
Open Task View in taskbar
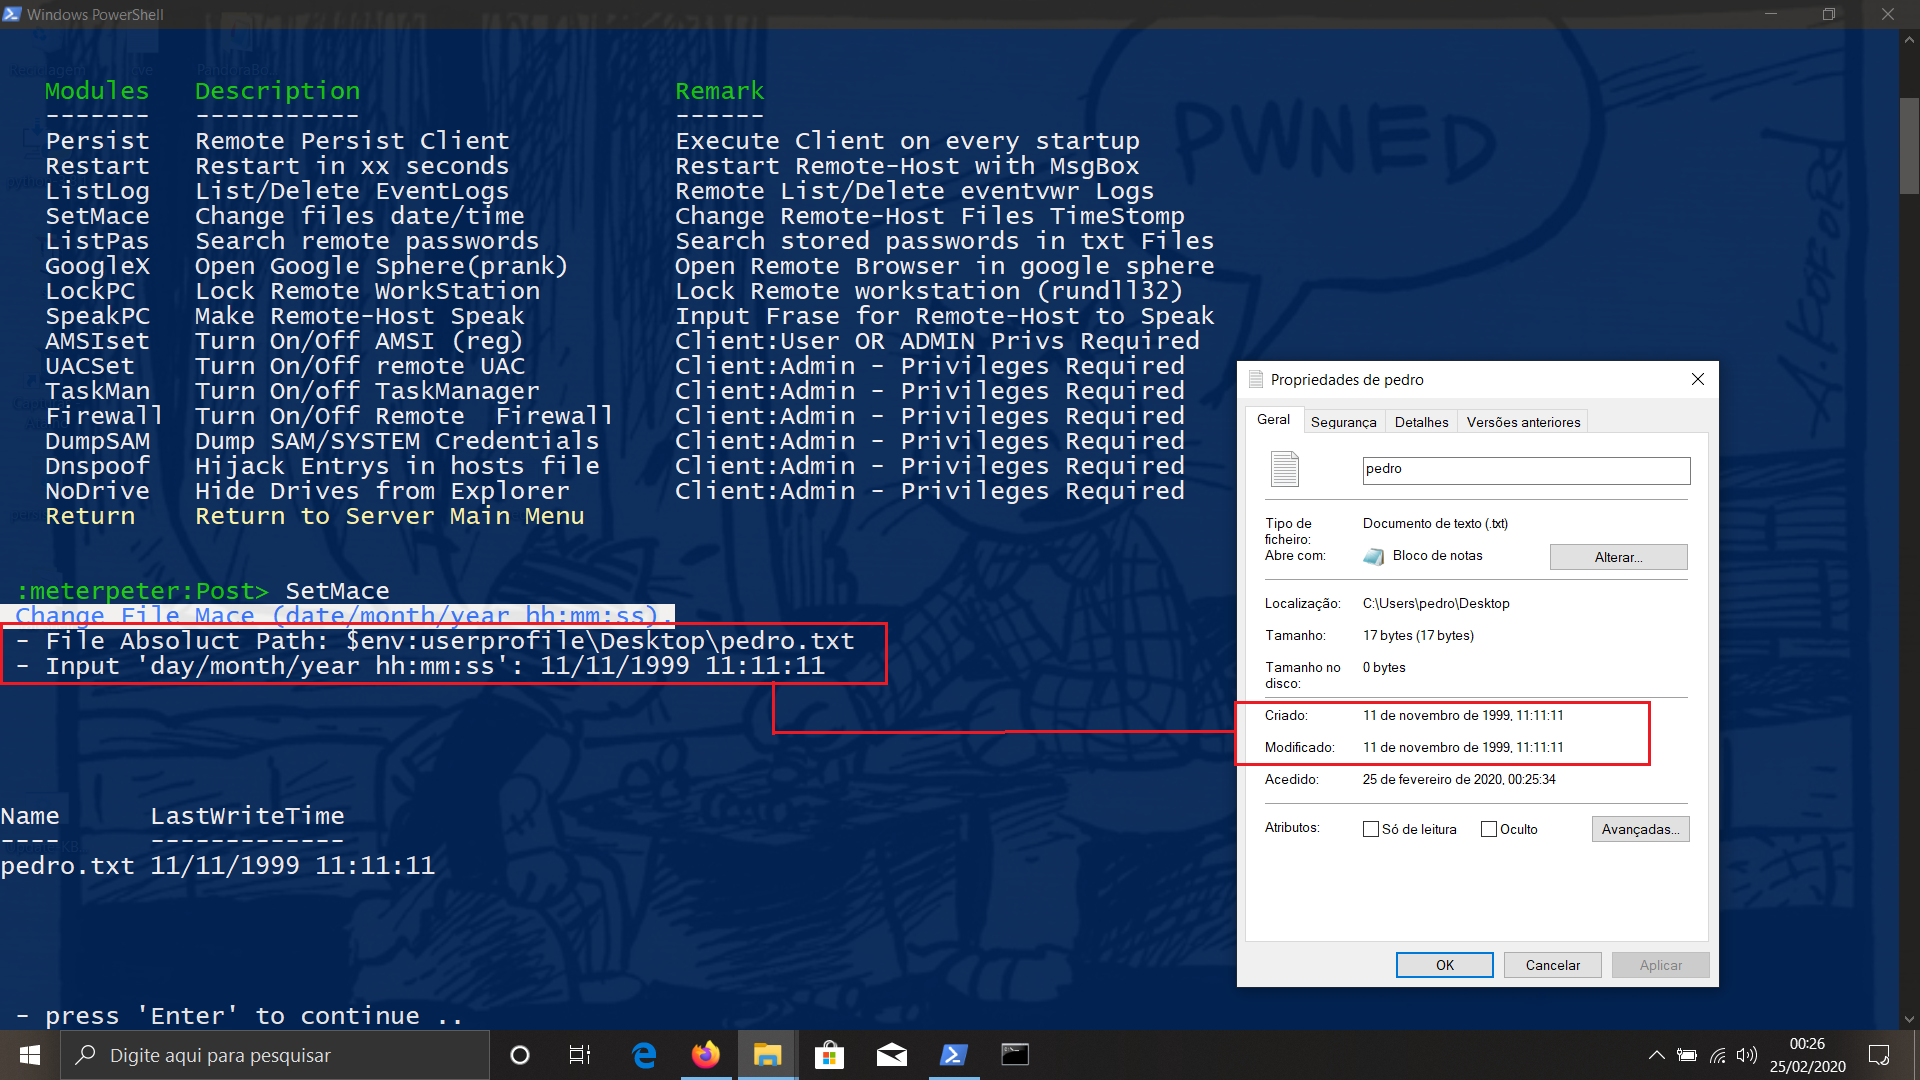[x=580, y=1055]
